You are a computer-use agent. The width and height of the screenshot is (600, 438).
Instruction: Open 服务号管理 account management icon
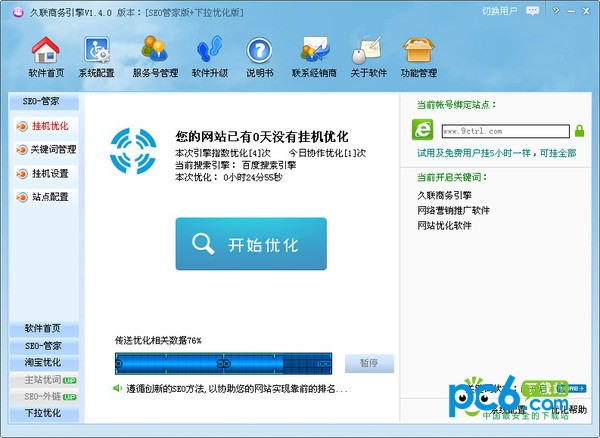point(155,57)
